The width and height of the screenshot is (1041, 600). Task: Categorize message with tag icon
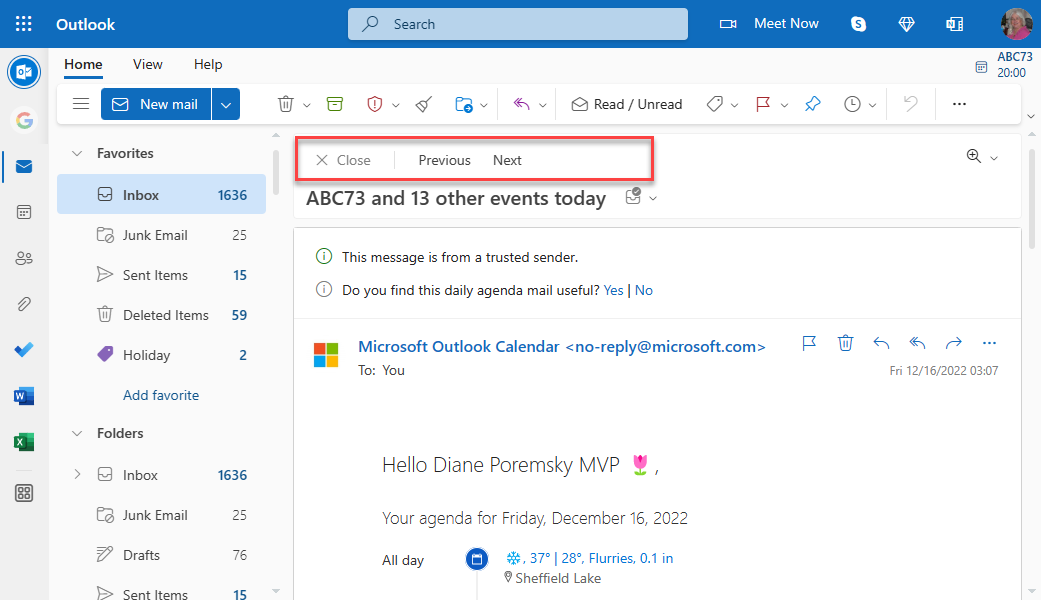click(x=714, y=104)
